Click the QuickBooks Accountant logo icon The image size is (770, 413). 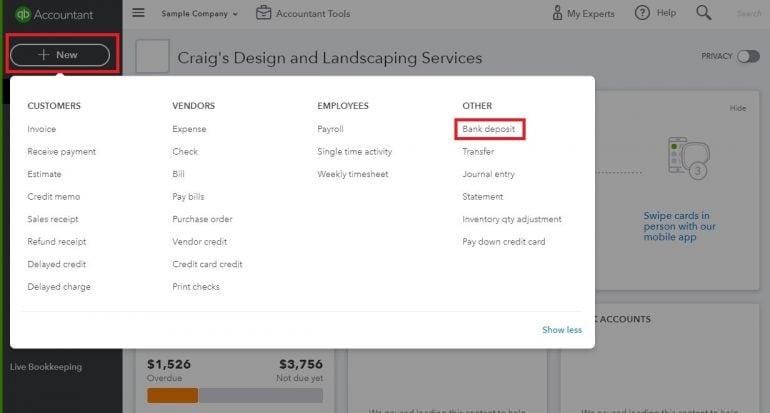[x=24, y=14]
